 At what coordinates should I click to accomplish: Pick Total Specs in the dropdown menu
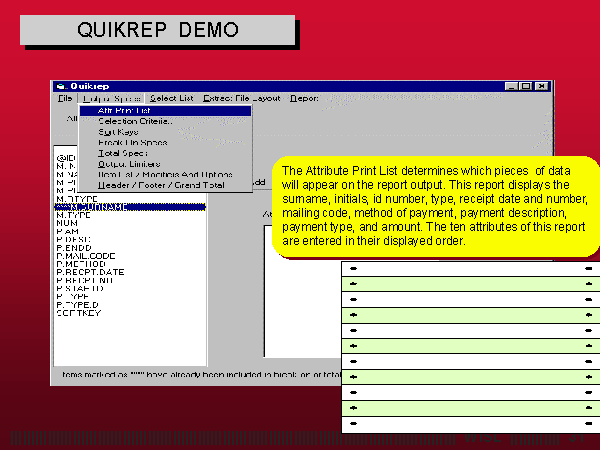coord(124,153)
